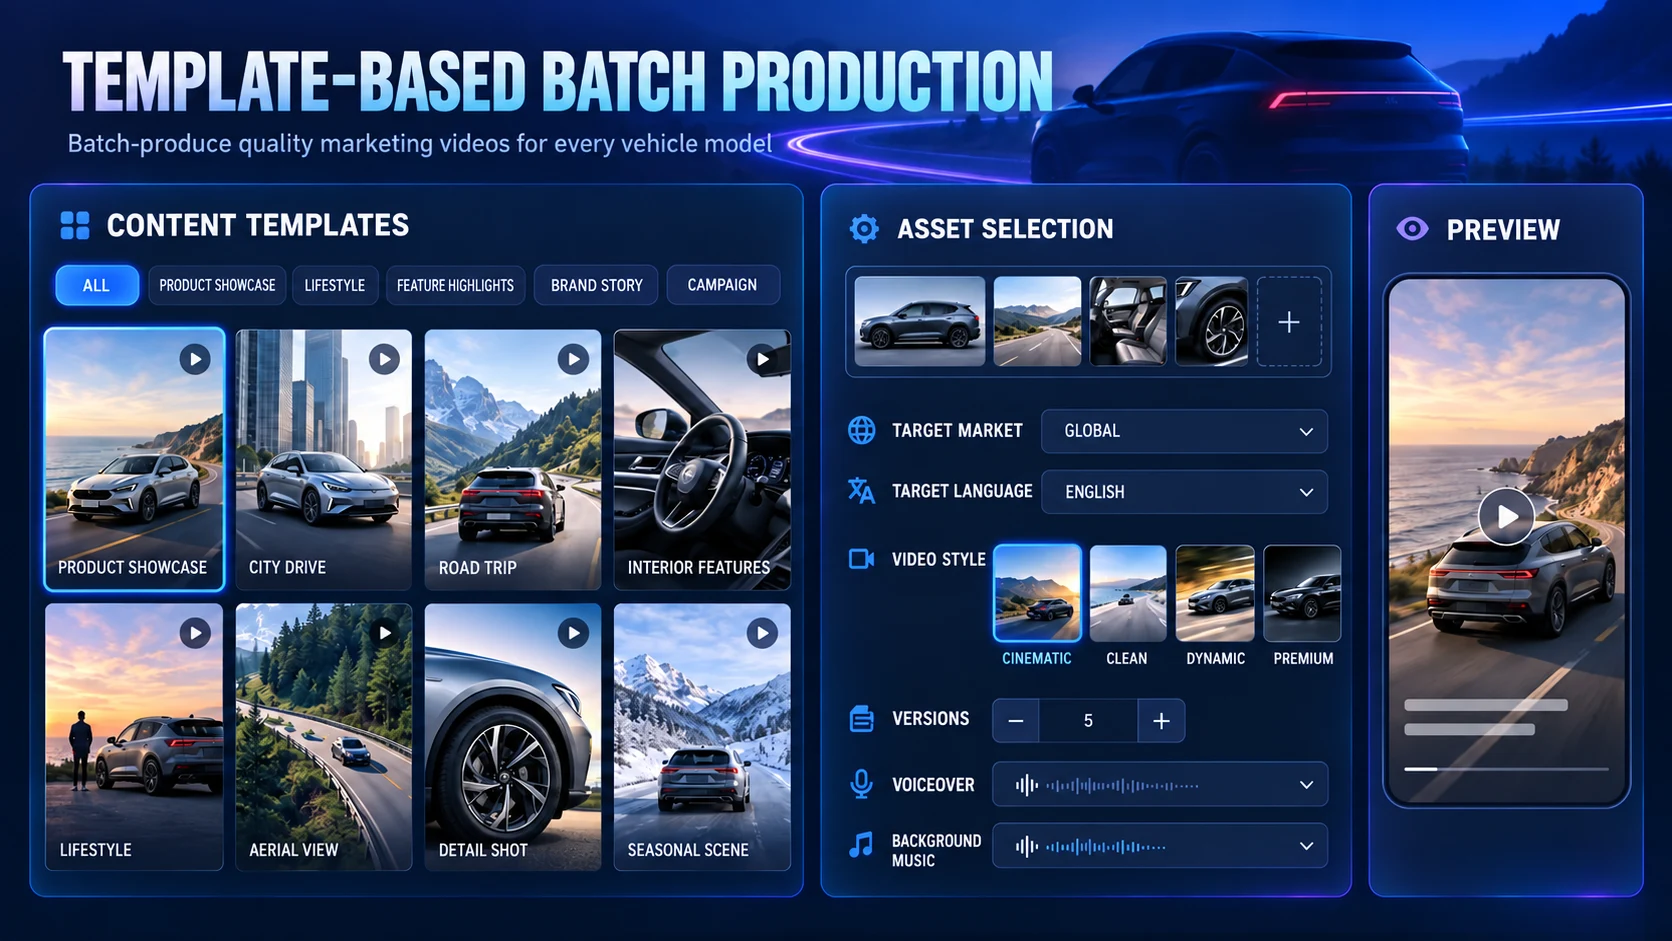Screen dimensions: 1672x941
Task: Click the Target Market globe icon
Action: point(861,431)
